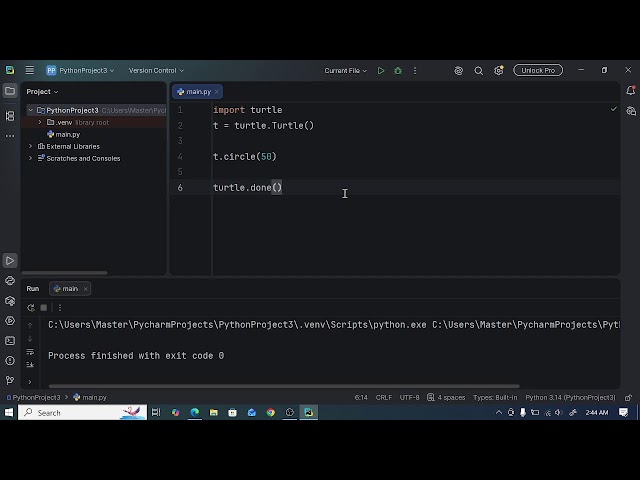Click the Windows taskbar Search box
The height and width of the screenshot is (480, 640).
click(82, 412)
